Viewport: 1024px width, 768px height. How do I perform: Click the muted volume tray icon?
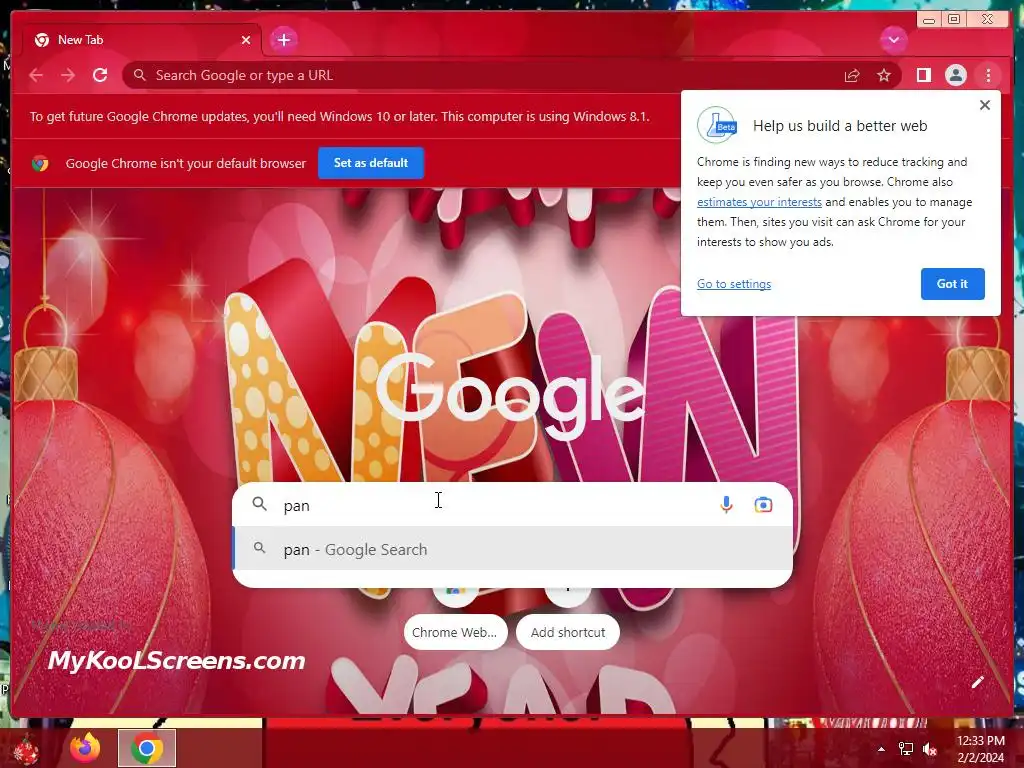tap(930, 749)
